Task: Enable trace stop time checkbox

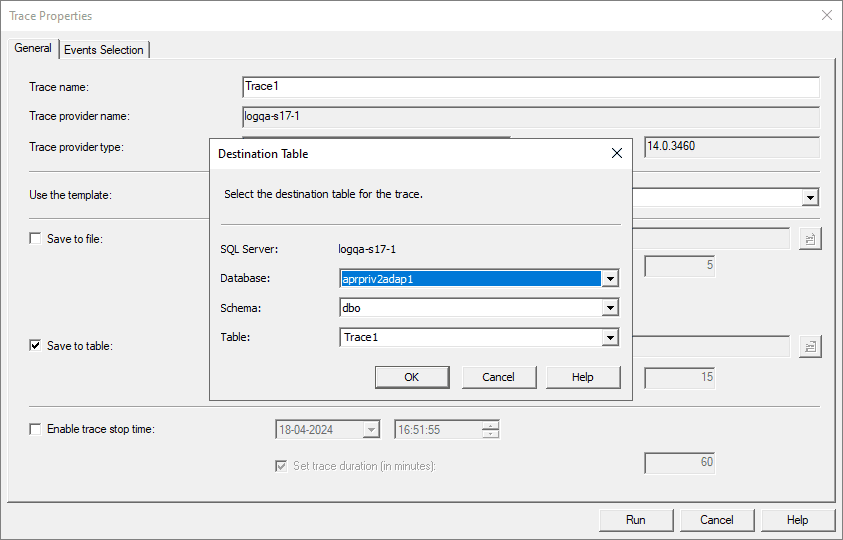Action: pos(35,429)
